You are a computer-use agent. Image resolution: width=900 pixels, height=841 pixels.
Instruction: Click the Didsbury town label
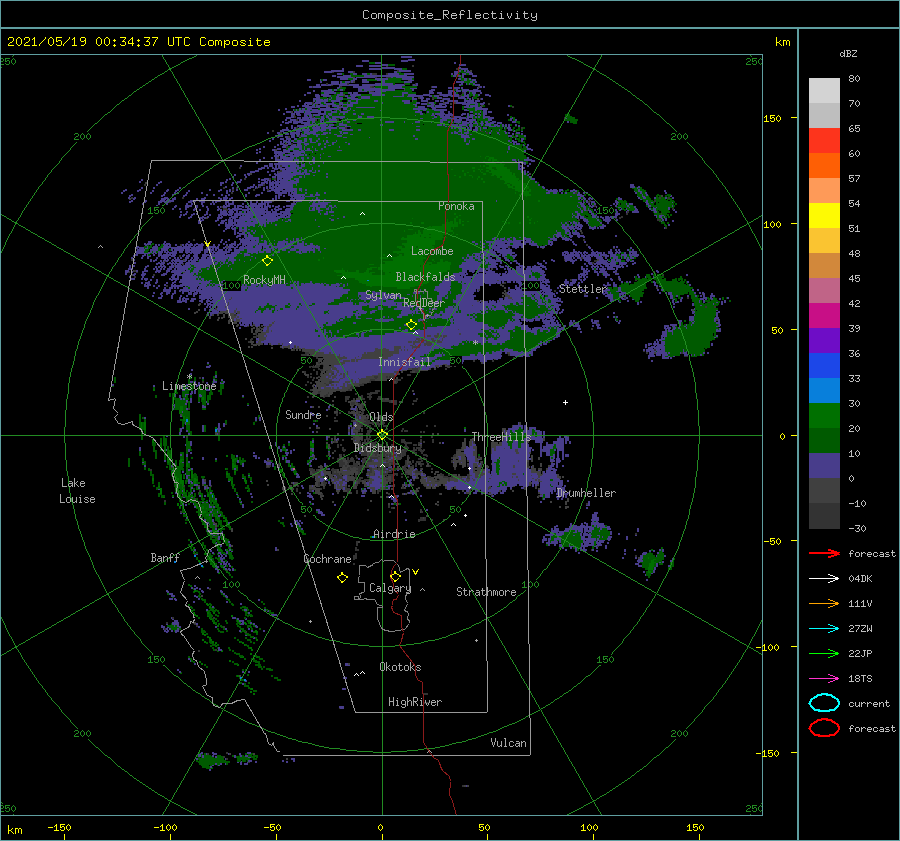(377, 448)
